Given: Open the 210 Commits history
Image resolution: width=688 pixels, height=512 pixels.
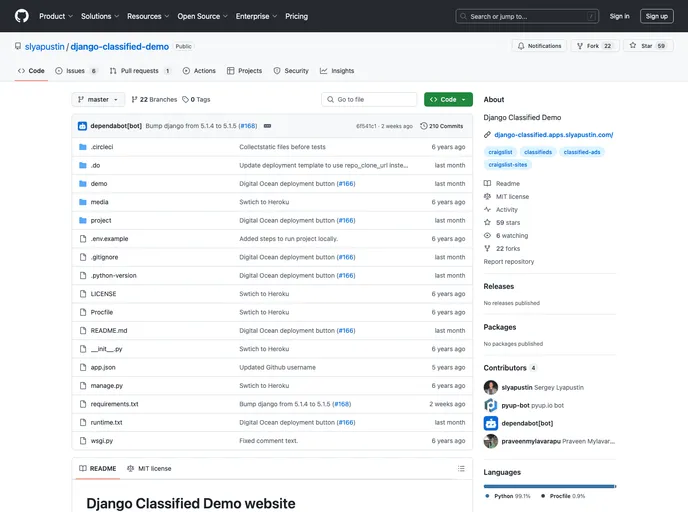Looking at the screenshot, I should (x=441, y=126).
